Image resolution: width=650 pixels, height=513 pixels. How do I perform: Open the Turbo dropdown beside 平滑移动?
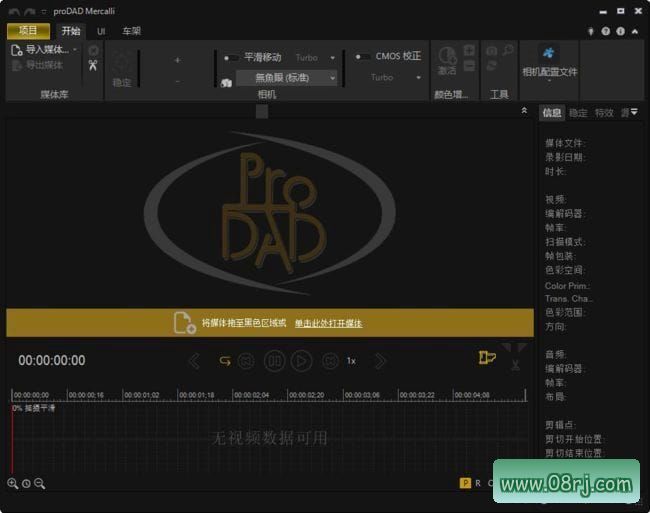pyautogui.click(x=332, y=58)
